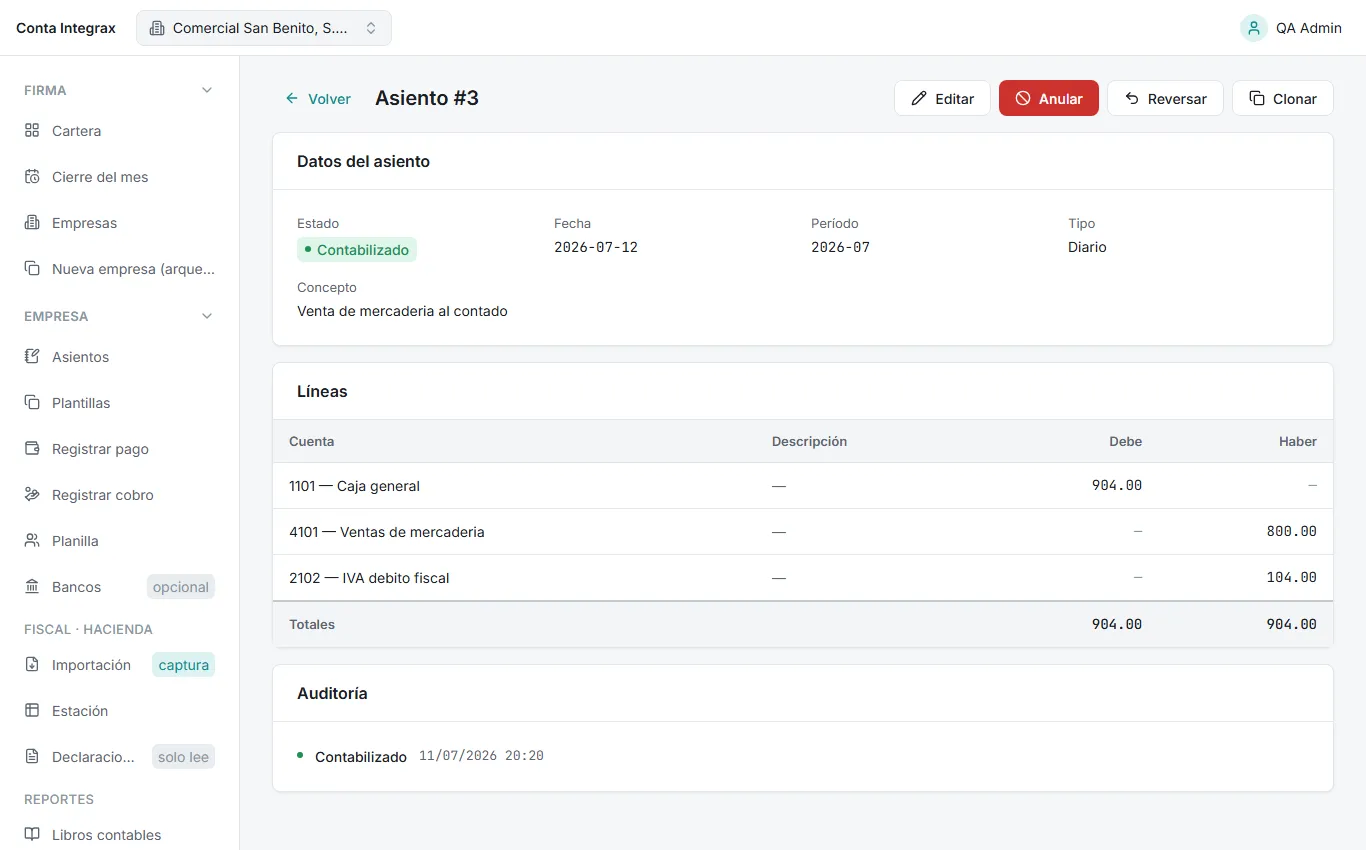Click the Clonar button
1366x850 pixels.
click(x=1283, y=99)
